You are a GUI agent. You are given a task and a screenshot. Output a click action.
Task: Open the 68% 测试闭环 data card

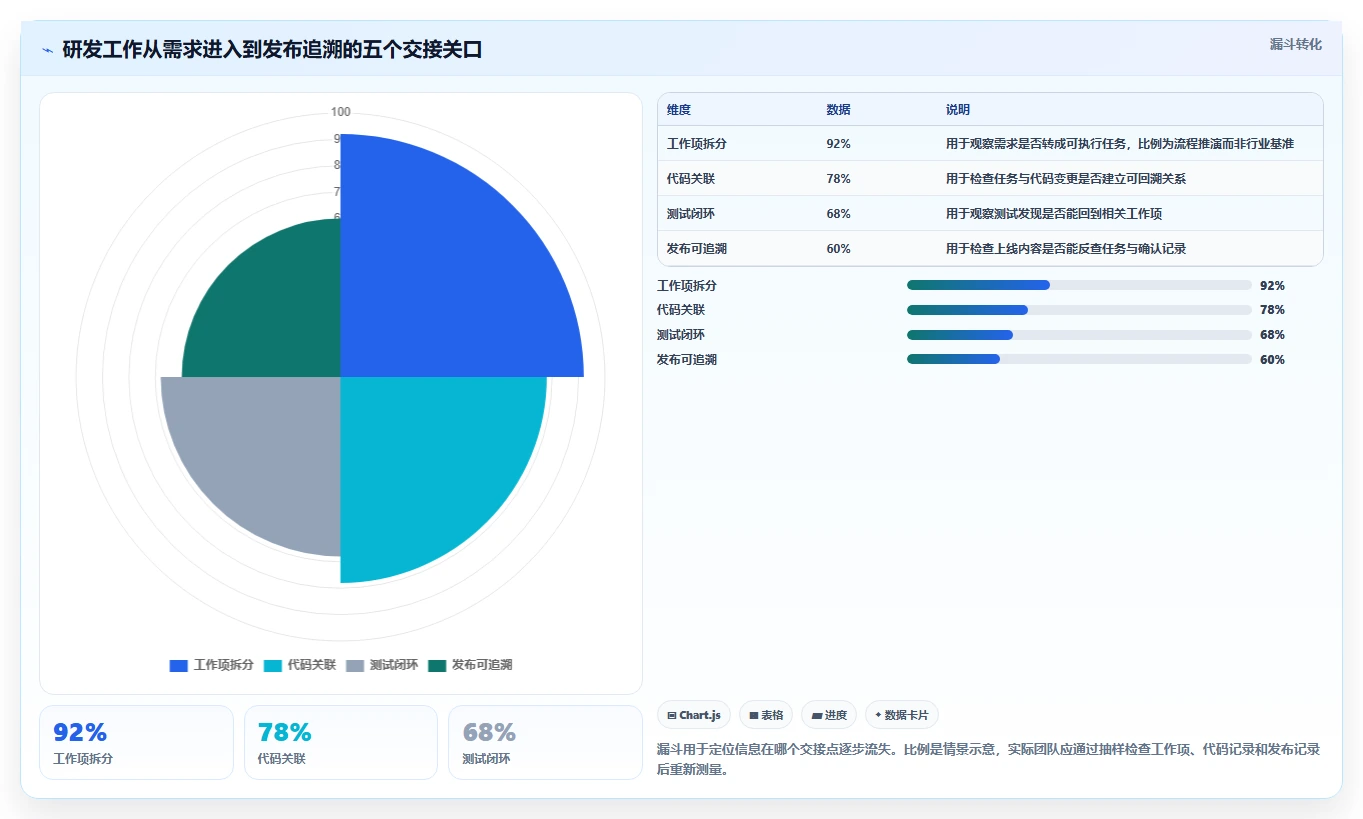click(x=545, y=743)
